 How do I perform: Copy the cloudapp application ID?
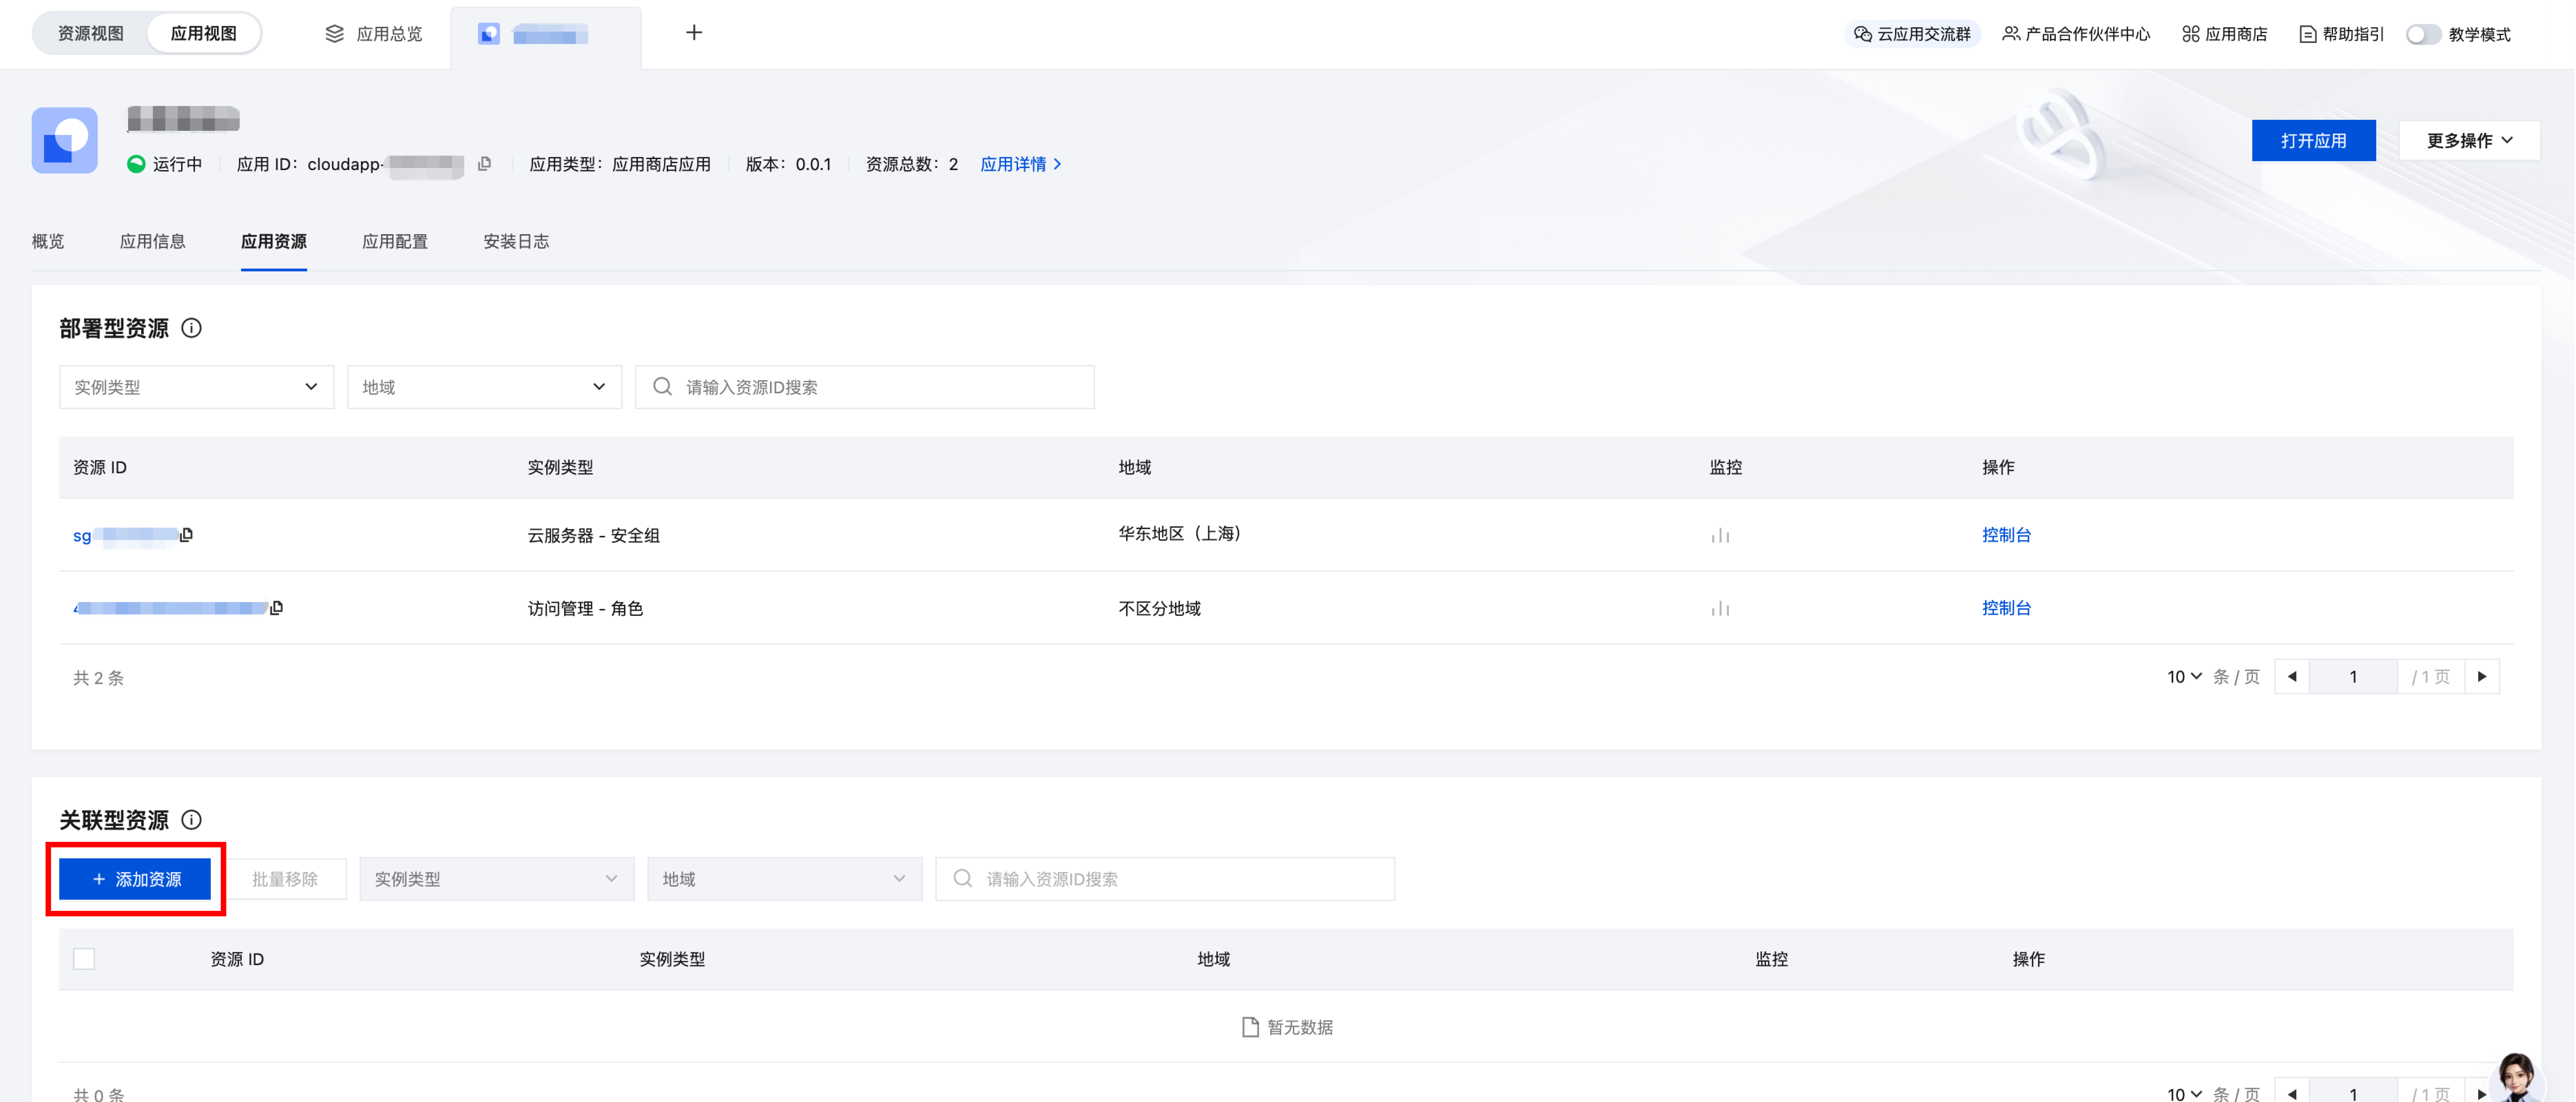coord(485,164)
